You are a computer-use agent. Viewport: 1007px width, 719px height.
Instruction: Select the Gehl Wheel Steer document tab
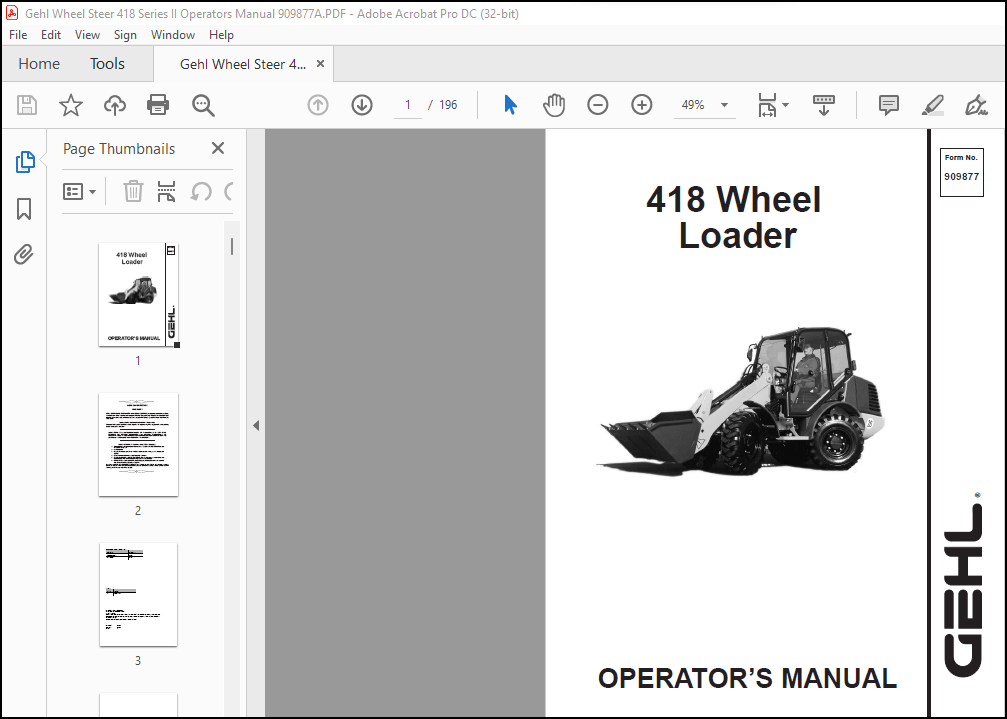point(243,64)
